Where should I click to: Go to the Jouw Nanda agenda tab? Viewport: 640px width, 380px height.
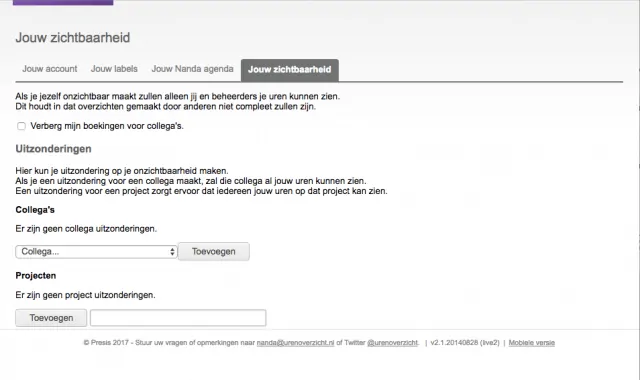point(192,69)
